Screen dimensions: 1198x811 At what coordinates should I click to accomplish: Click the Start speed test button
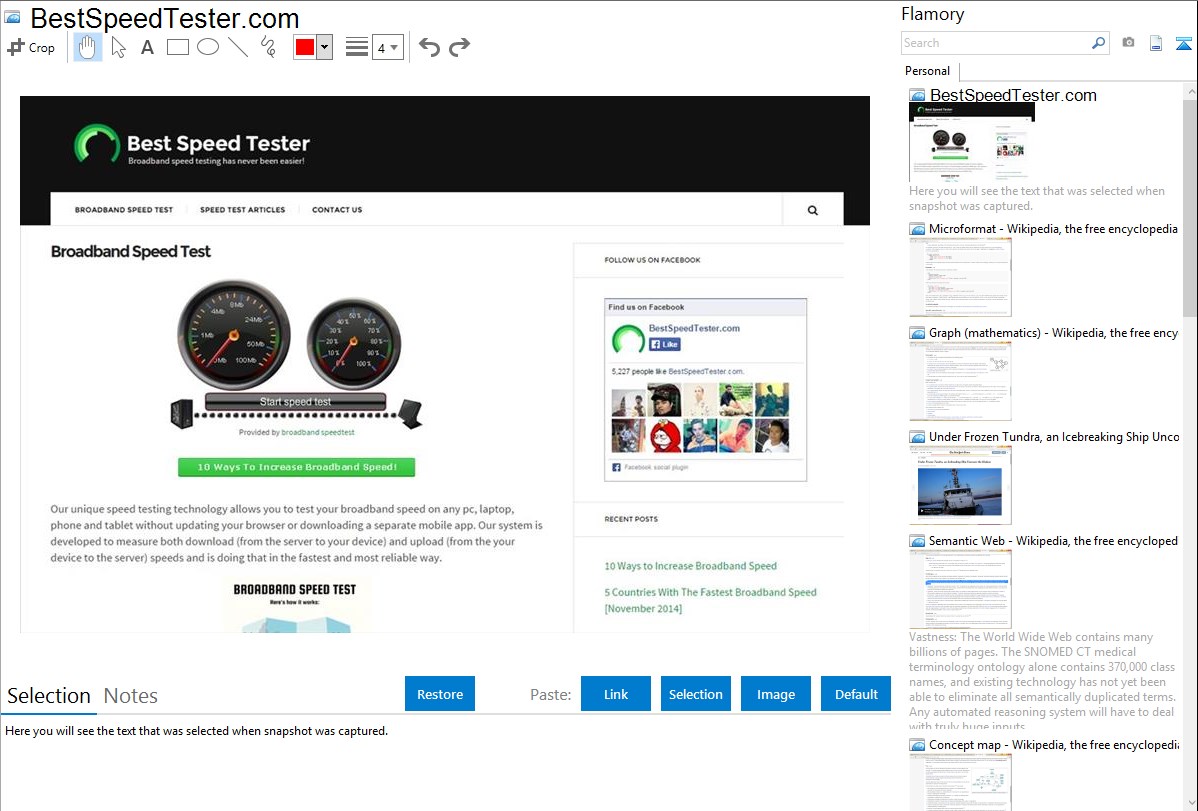click(x=295, y=401)
